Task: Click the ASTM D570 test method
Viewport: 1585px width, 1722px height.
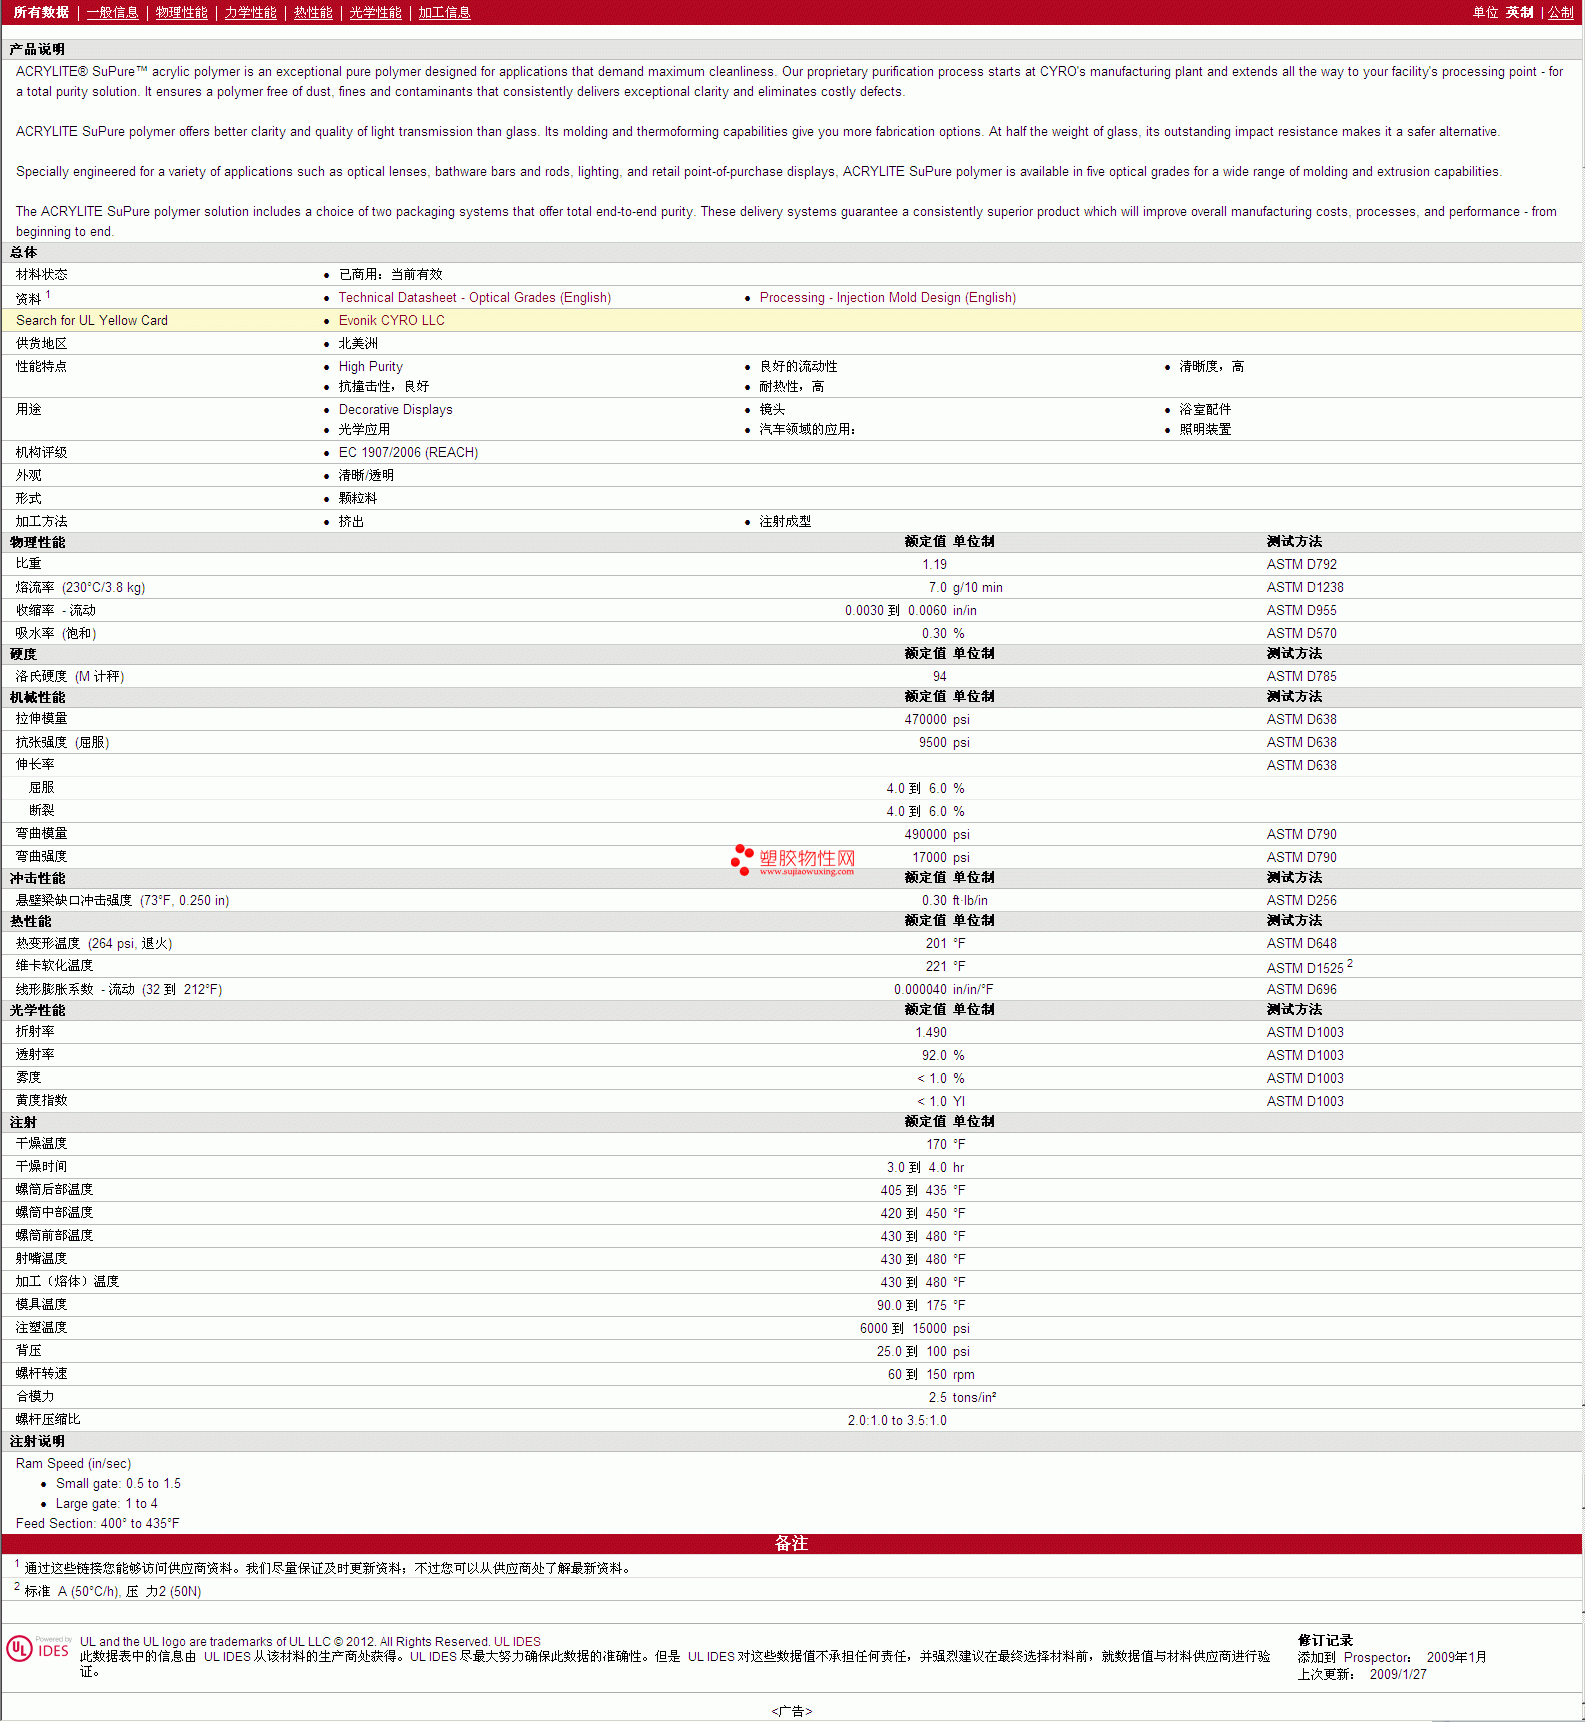Action: 1302,633
